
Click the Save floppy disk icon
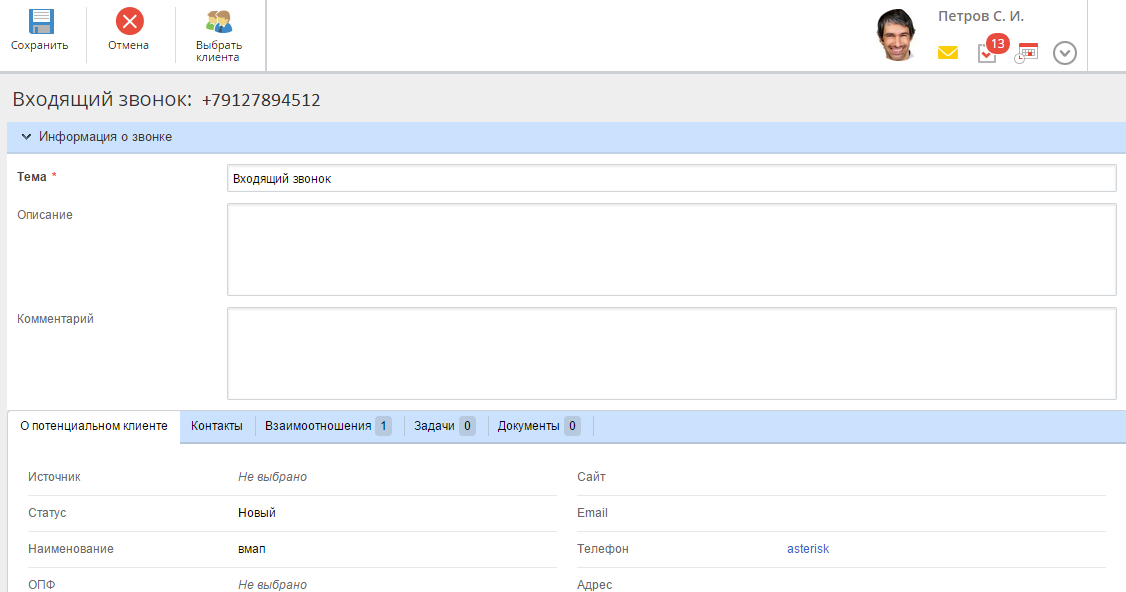(40, 21)
